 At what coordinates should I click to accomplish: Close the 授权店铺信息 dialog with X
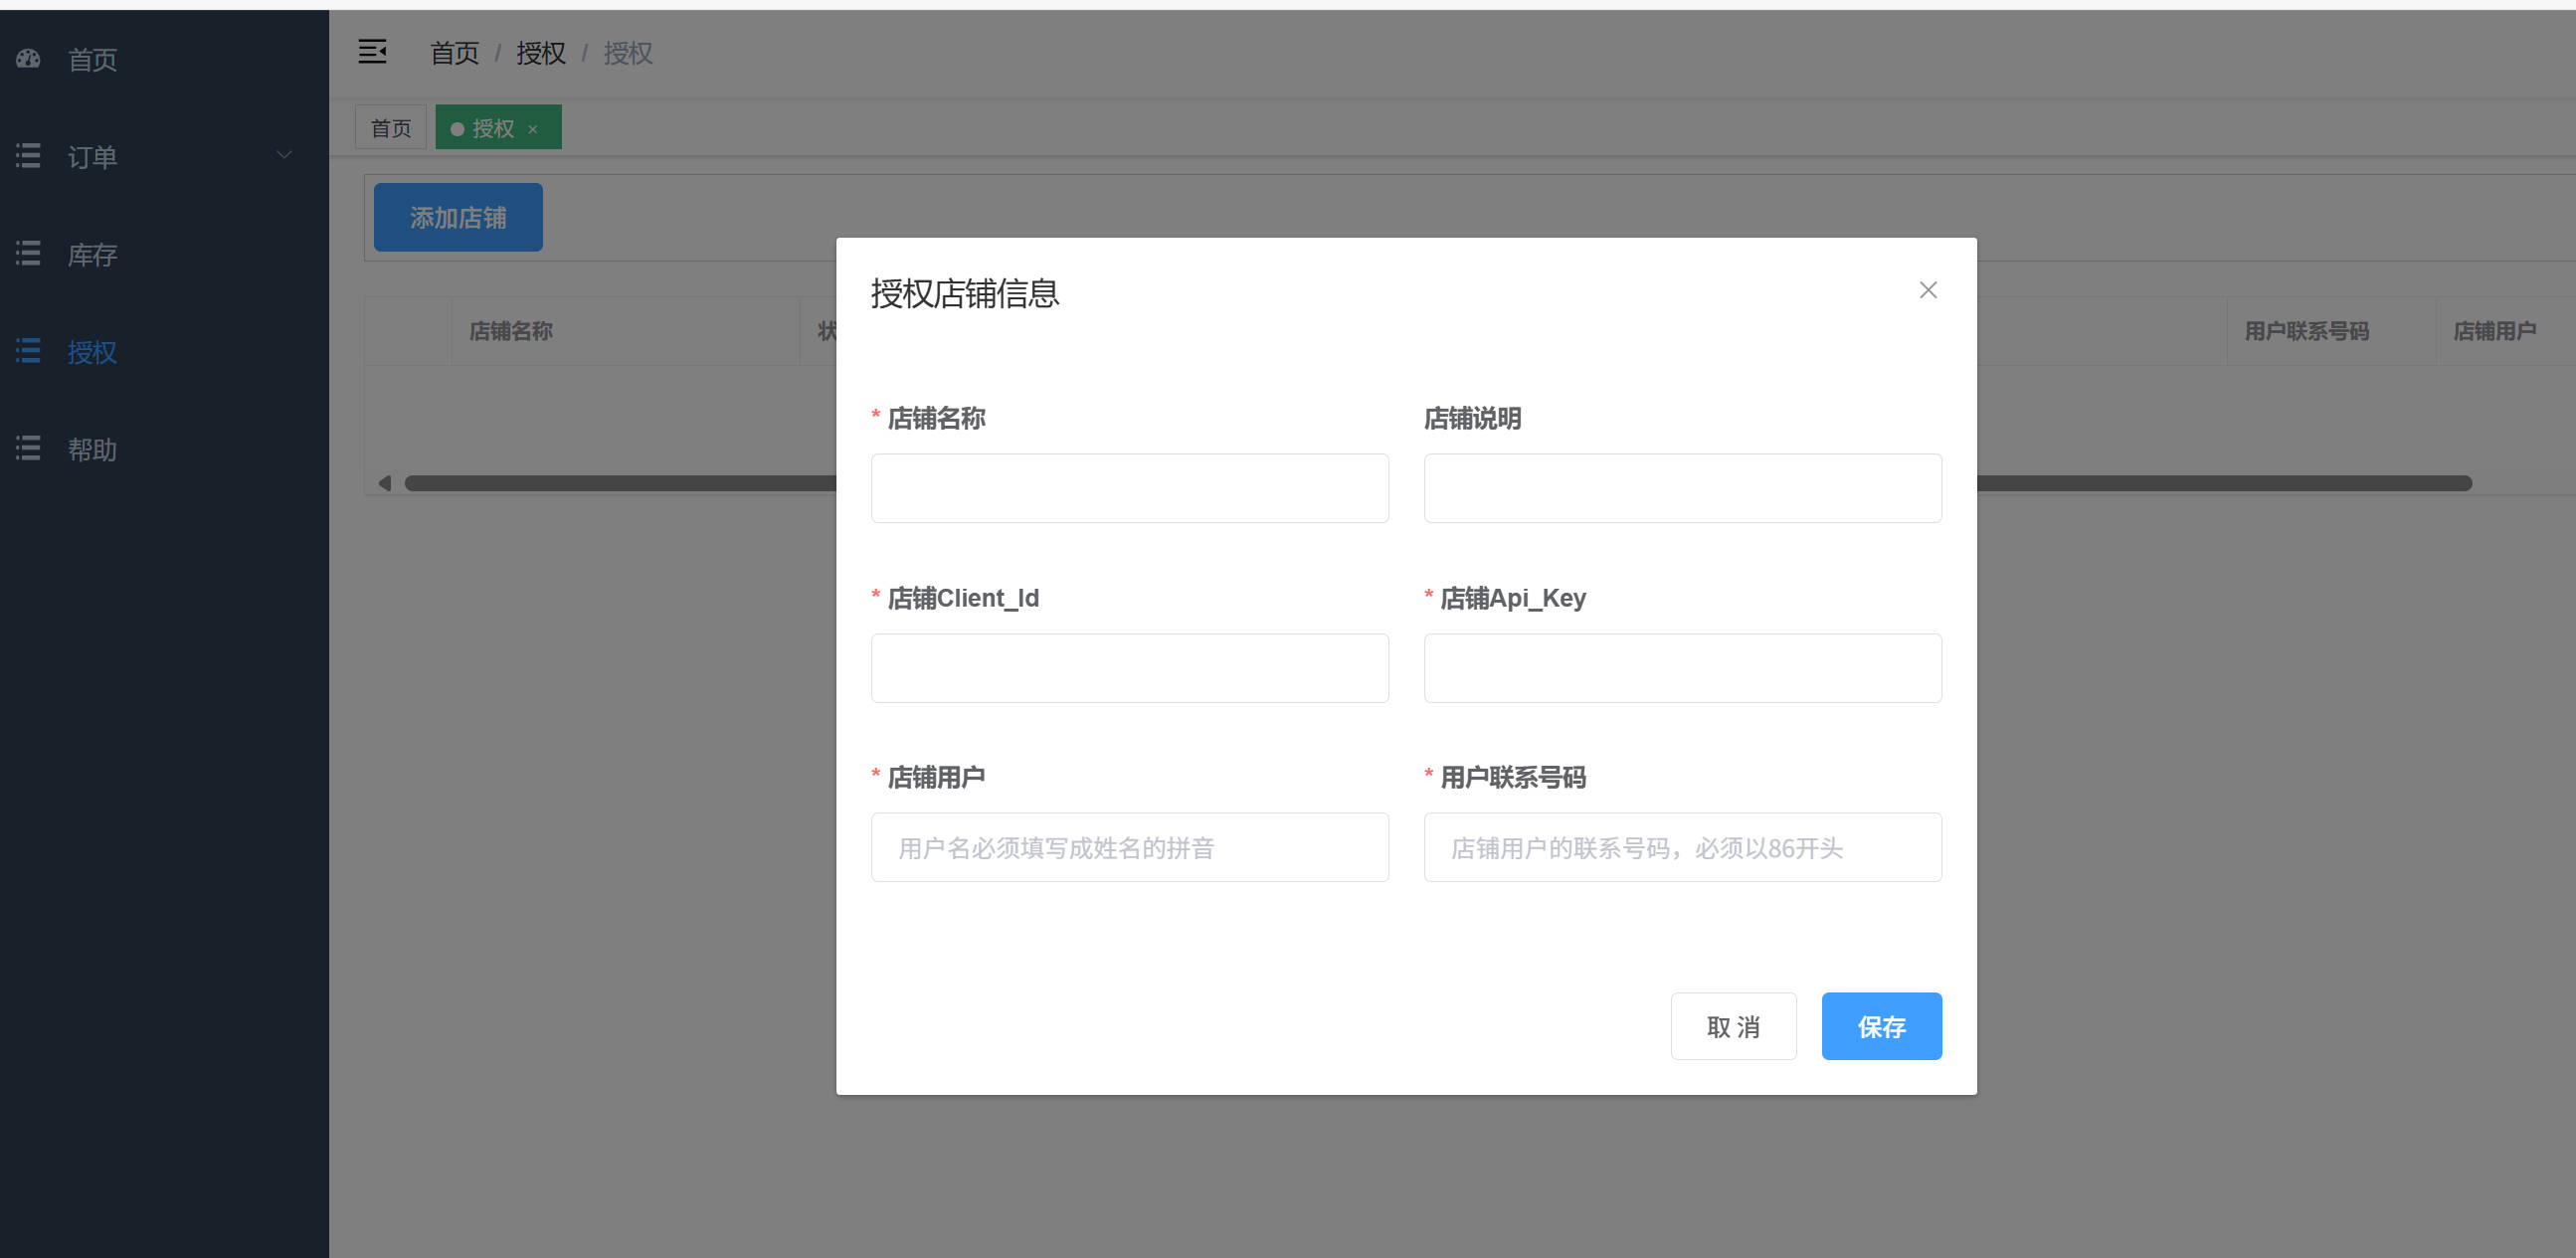1927,290
